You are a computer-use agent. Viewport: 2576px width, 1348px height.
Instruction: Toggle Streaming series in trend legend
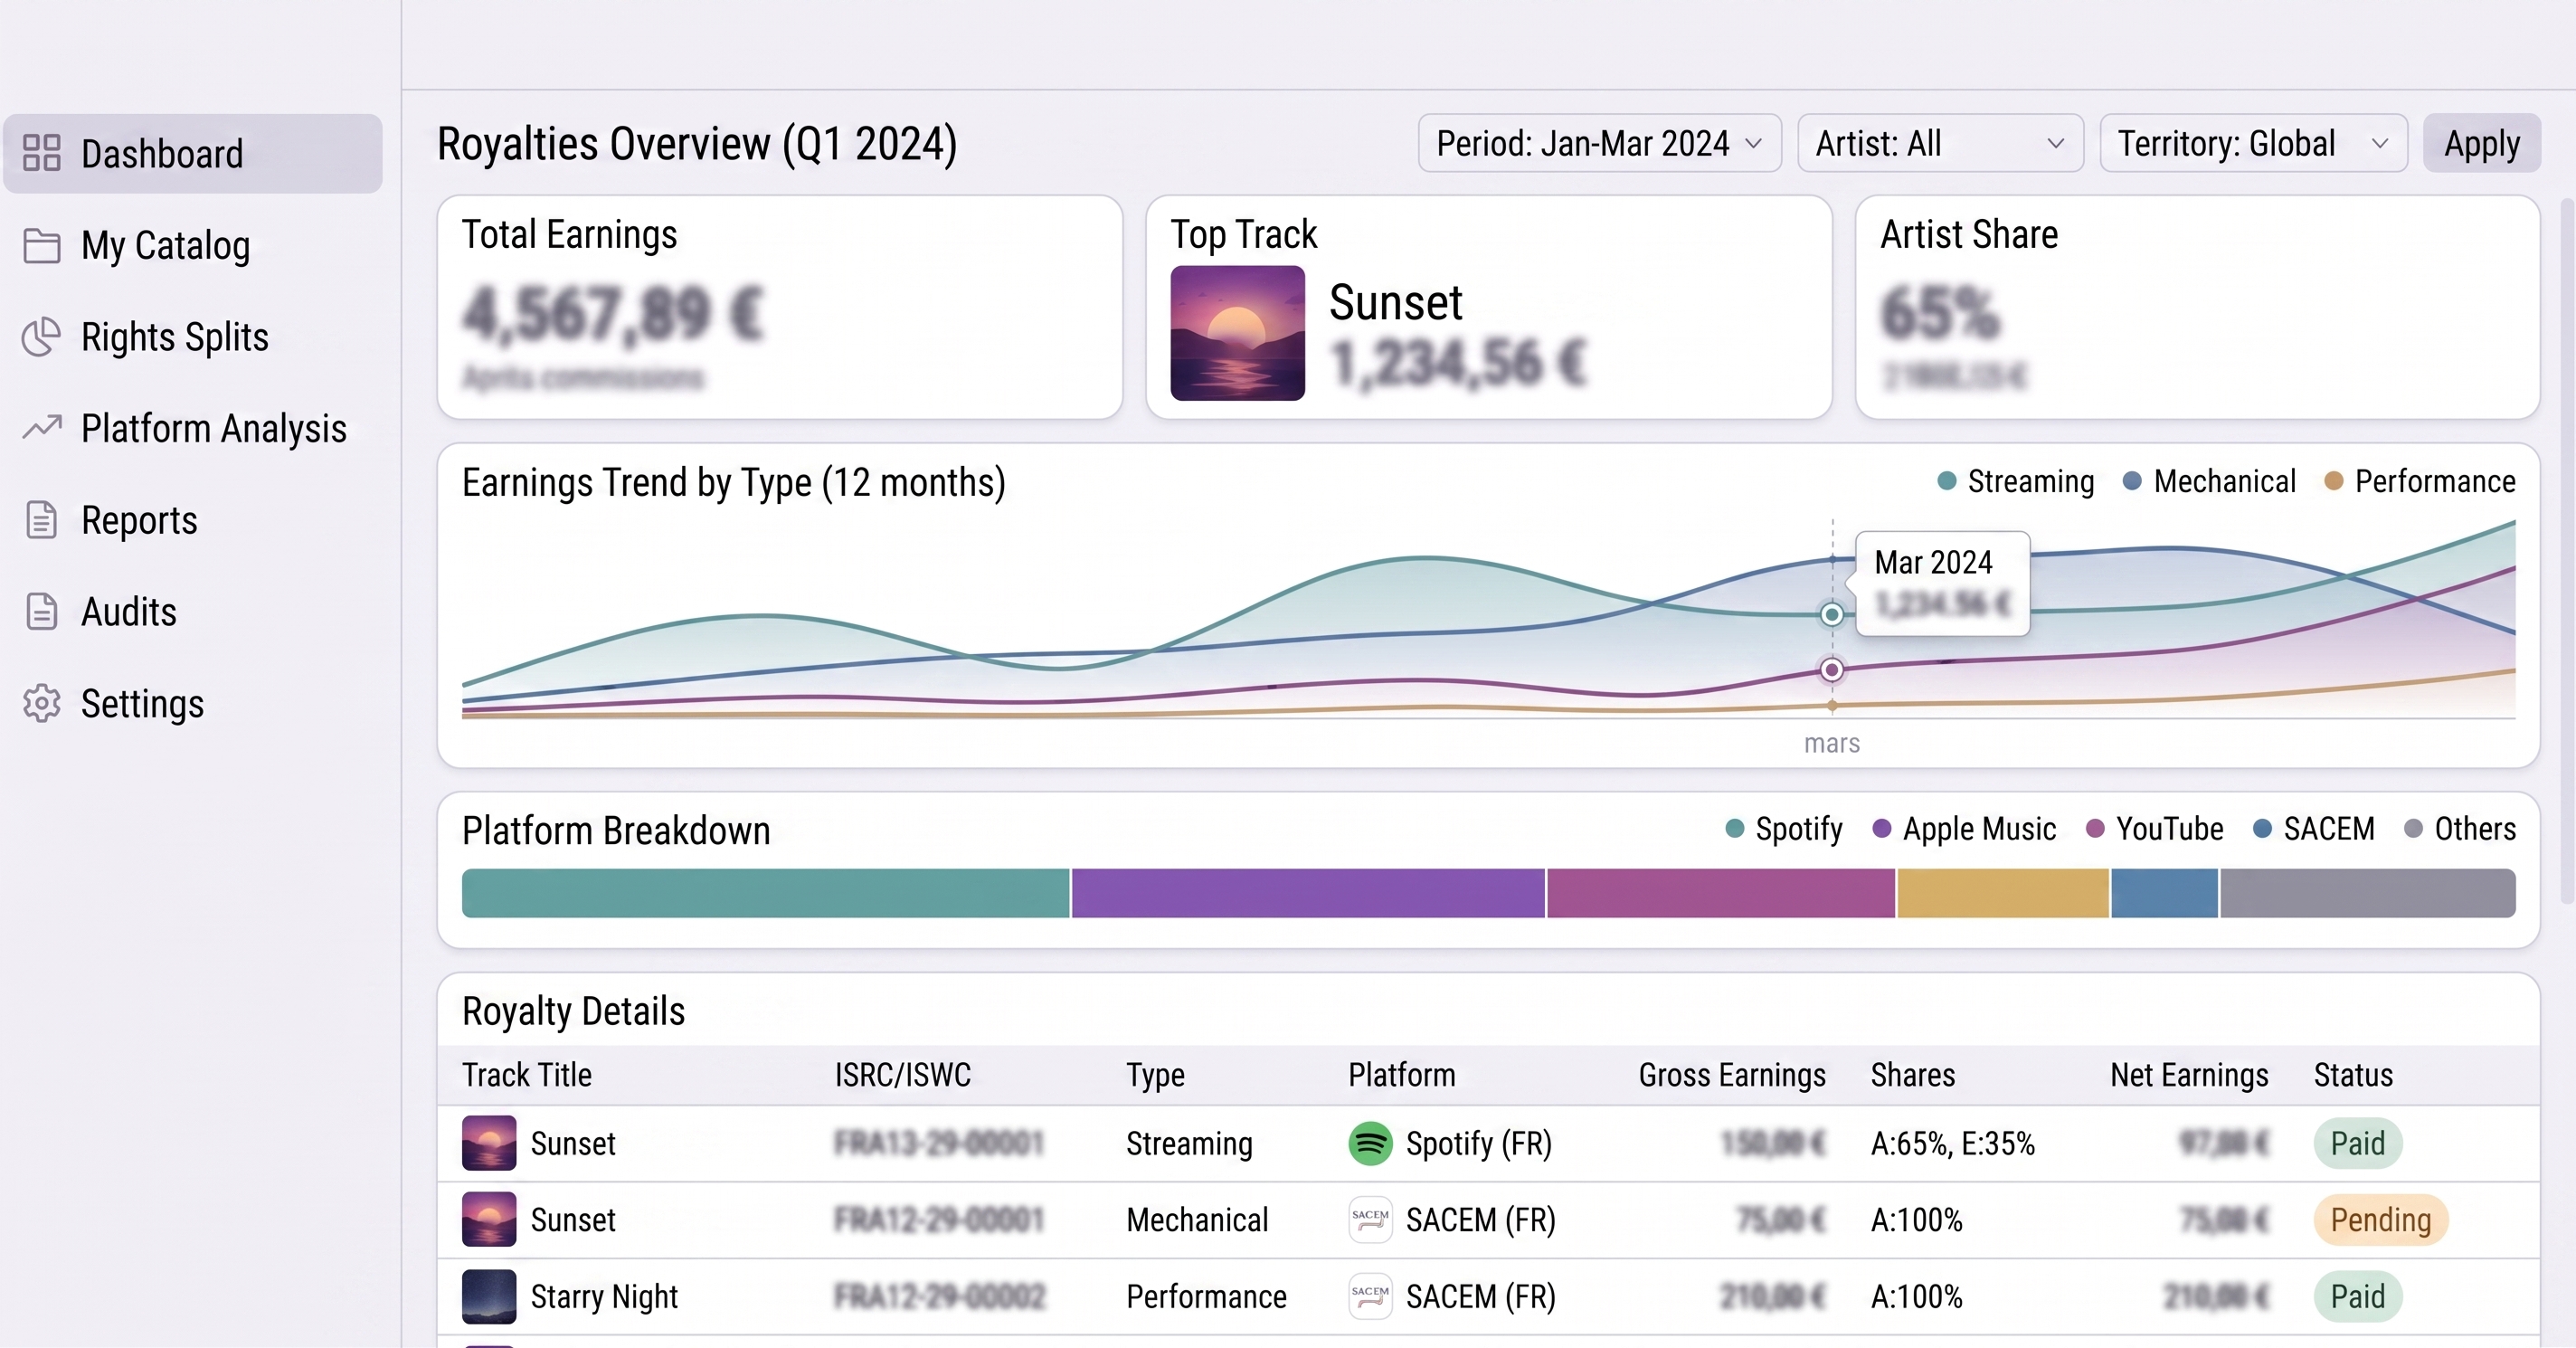coord(2015,481)
